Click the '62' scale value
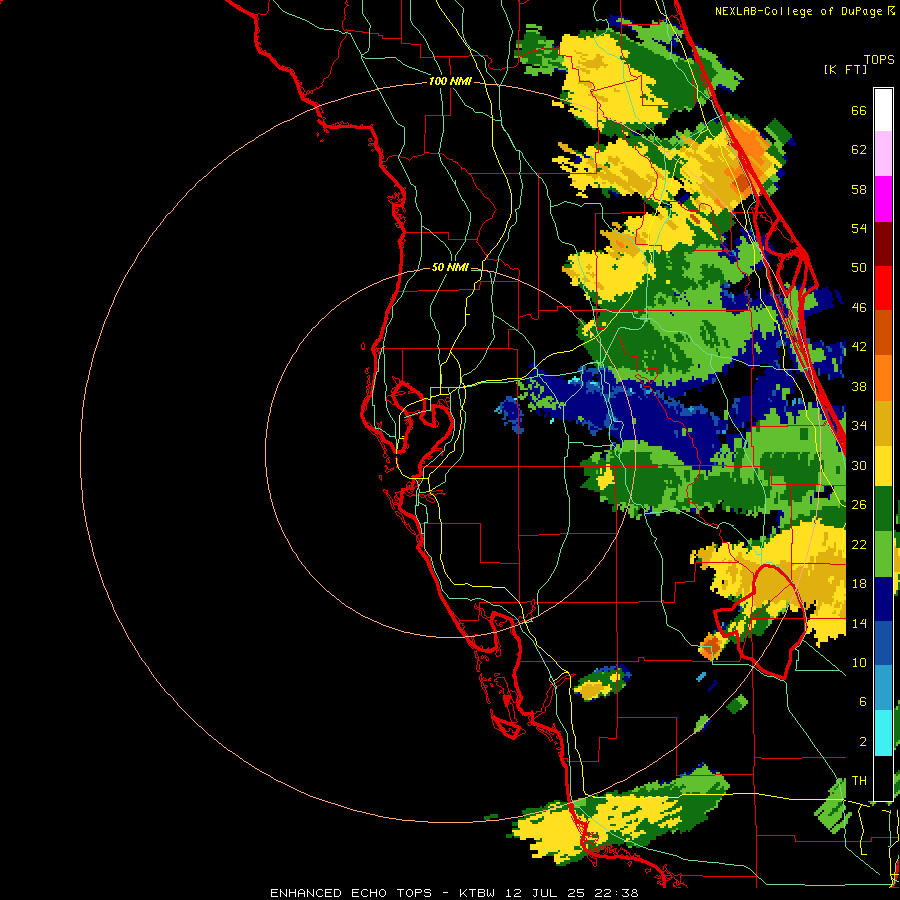Viewport: 900px width, 900px height. (859, 150)
